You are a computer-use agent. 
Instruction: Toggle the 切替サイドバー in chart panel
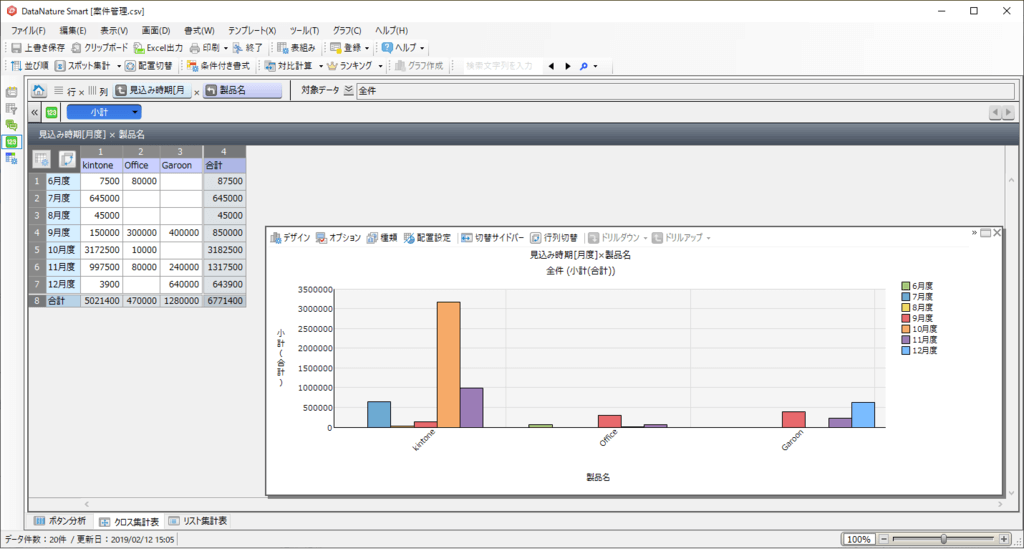(492, 238)
